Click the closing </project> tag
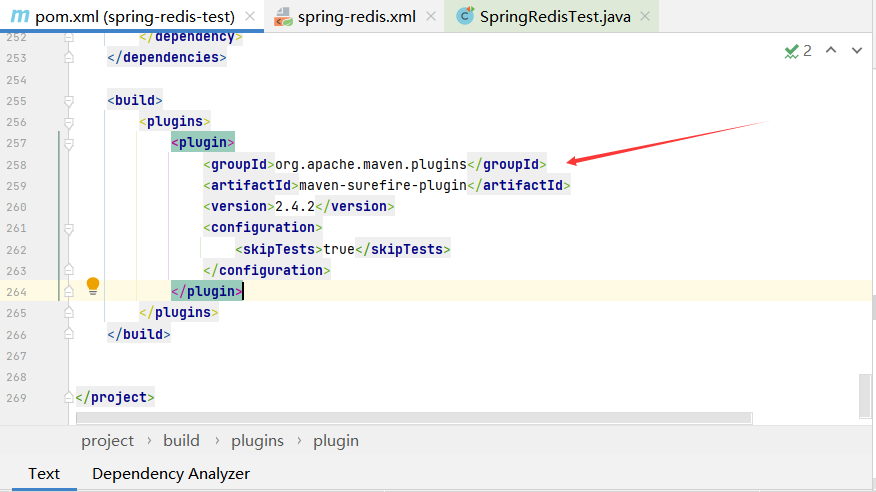This screenshot has height=492, width=876. pos(115,398)
